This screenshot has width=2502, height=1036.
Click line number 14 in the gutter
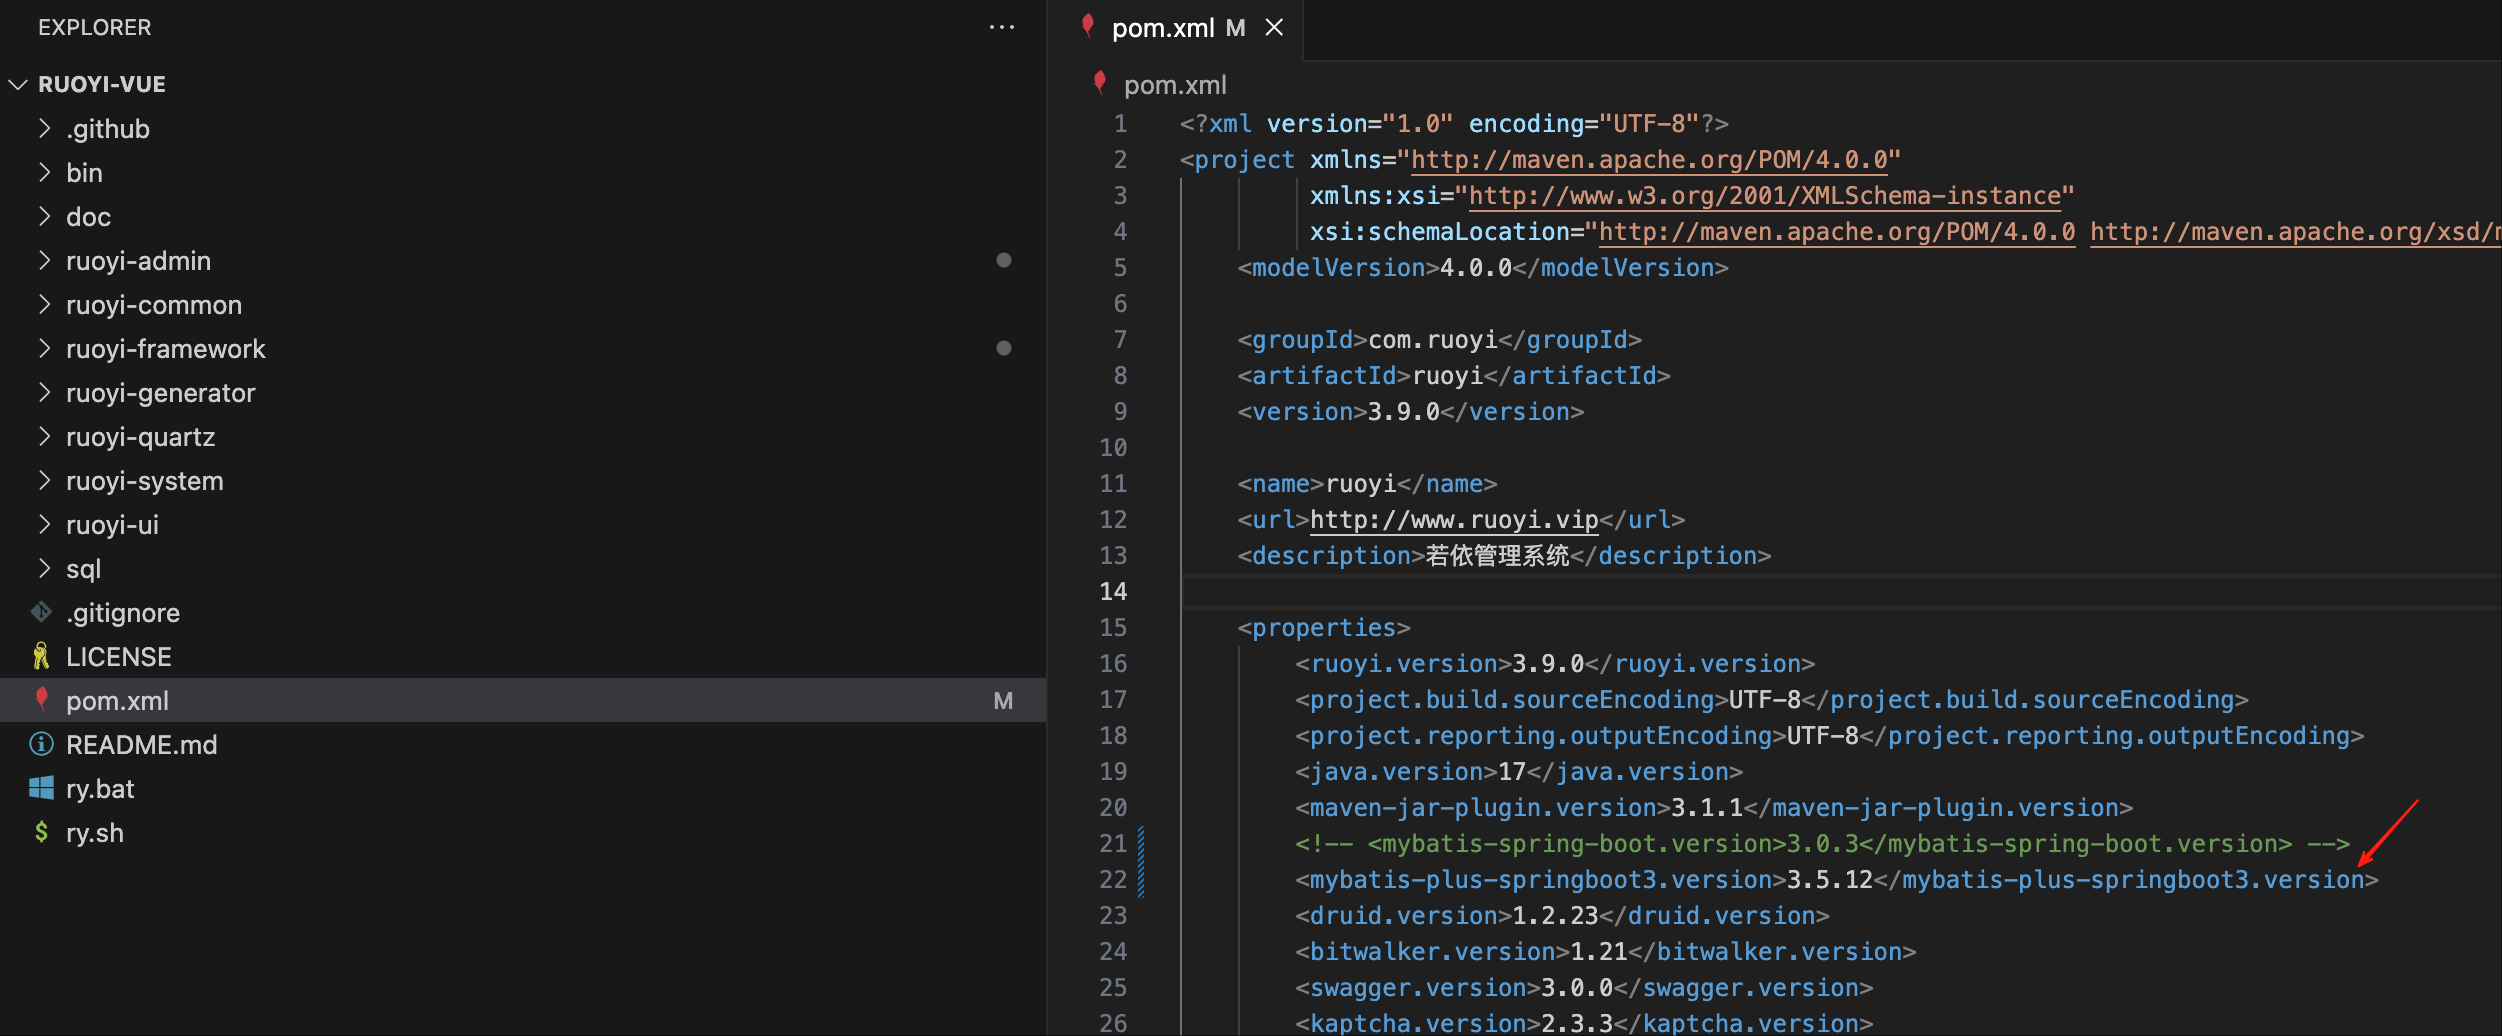1113,592
